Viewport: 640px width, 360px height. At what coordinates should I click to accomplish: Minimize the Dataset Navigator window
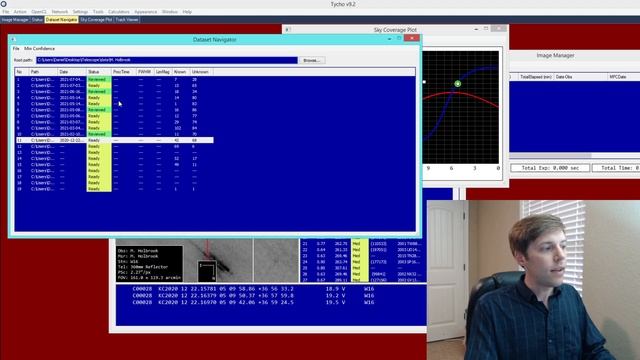(389, 39)
